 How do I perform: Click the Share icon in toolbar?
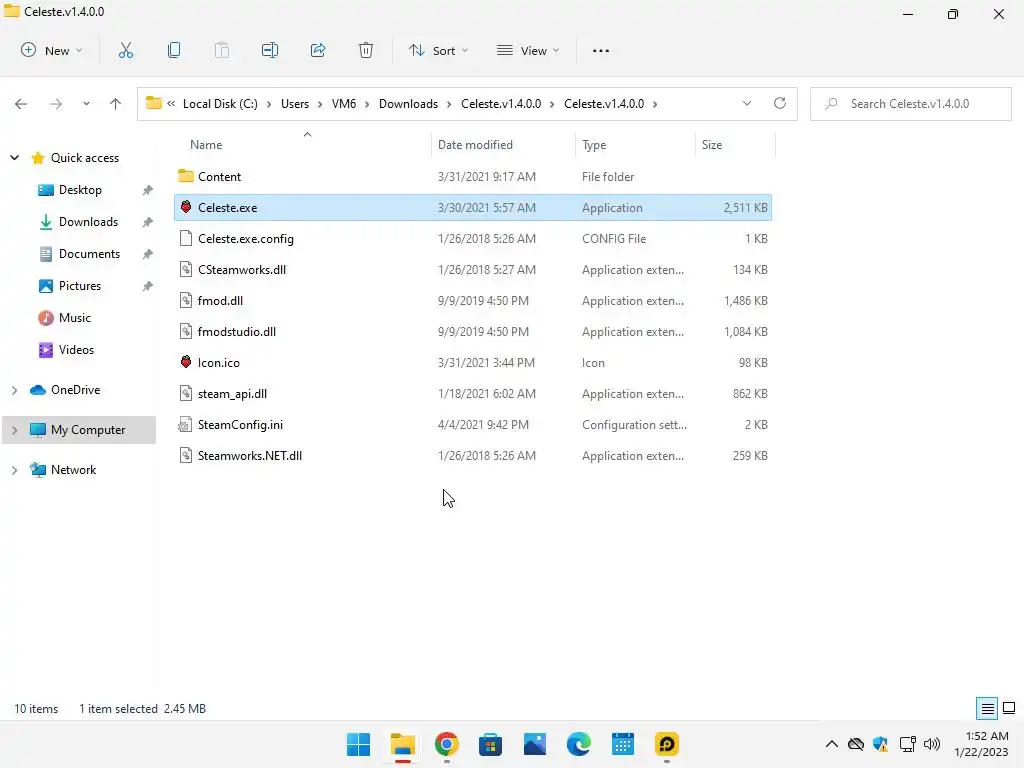318,50
